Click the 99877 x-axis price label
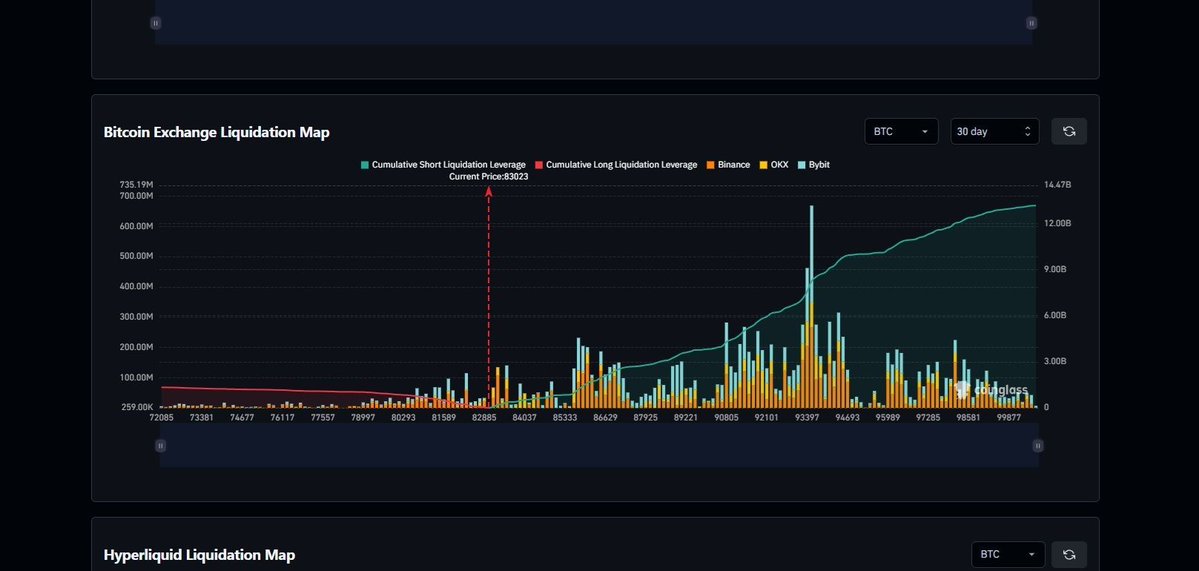The width and height of the screenshot is (1199, 571). (x=1009, y=417)
